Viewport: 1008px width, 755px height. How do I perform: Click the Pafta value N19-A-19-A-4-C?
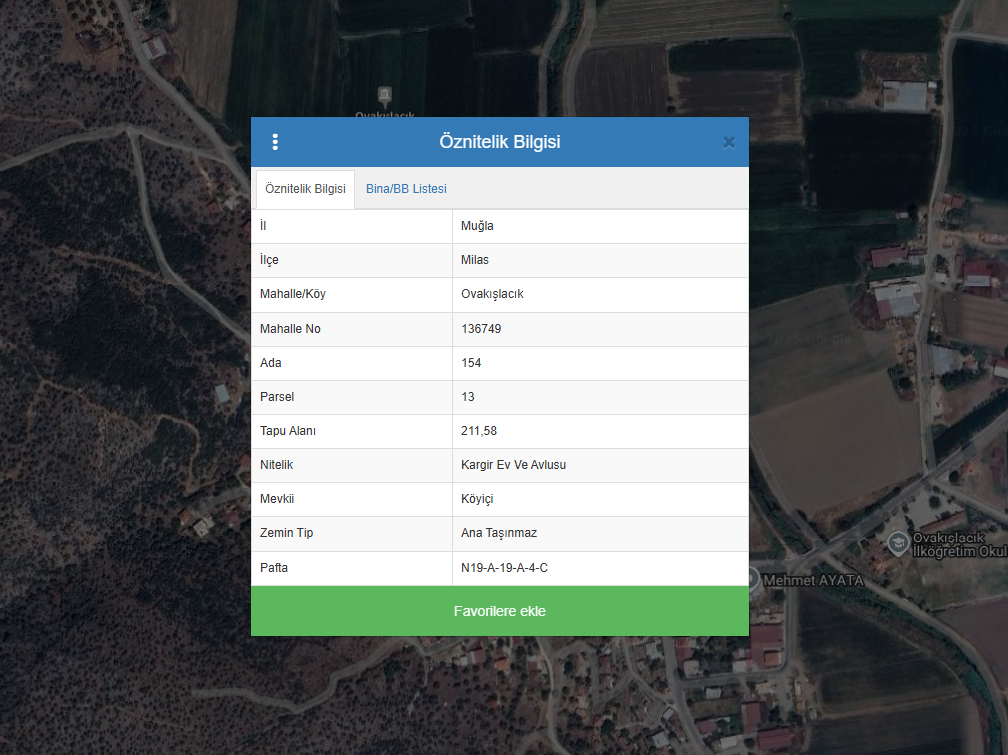click(x=504, y=568)
